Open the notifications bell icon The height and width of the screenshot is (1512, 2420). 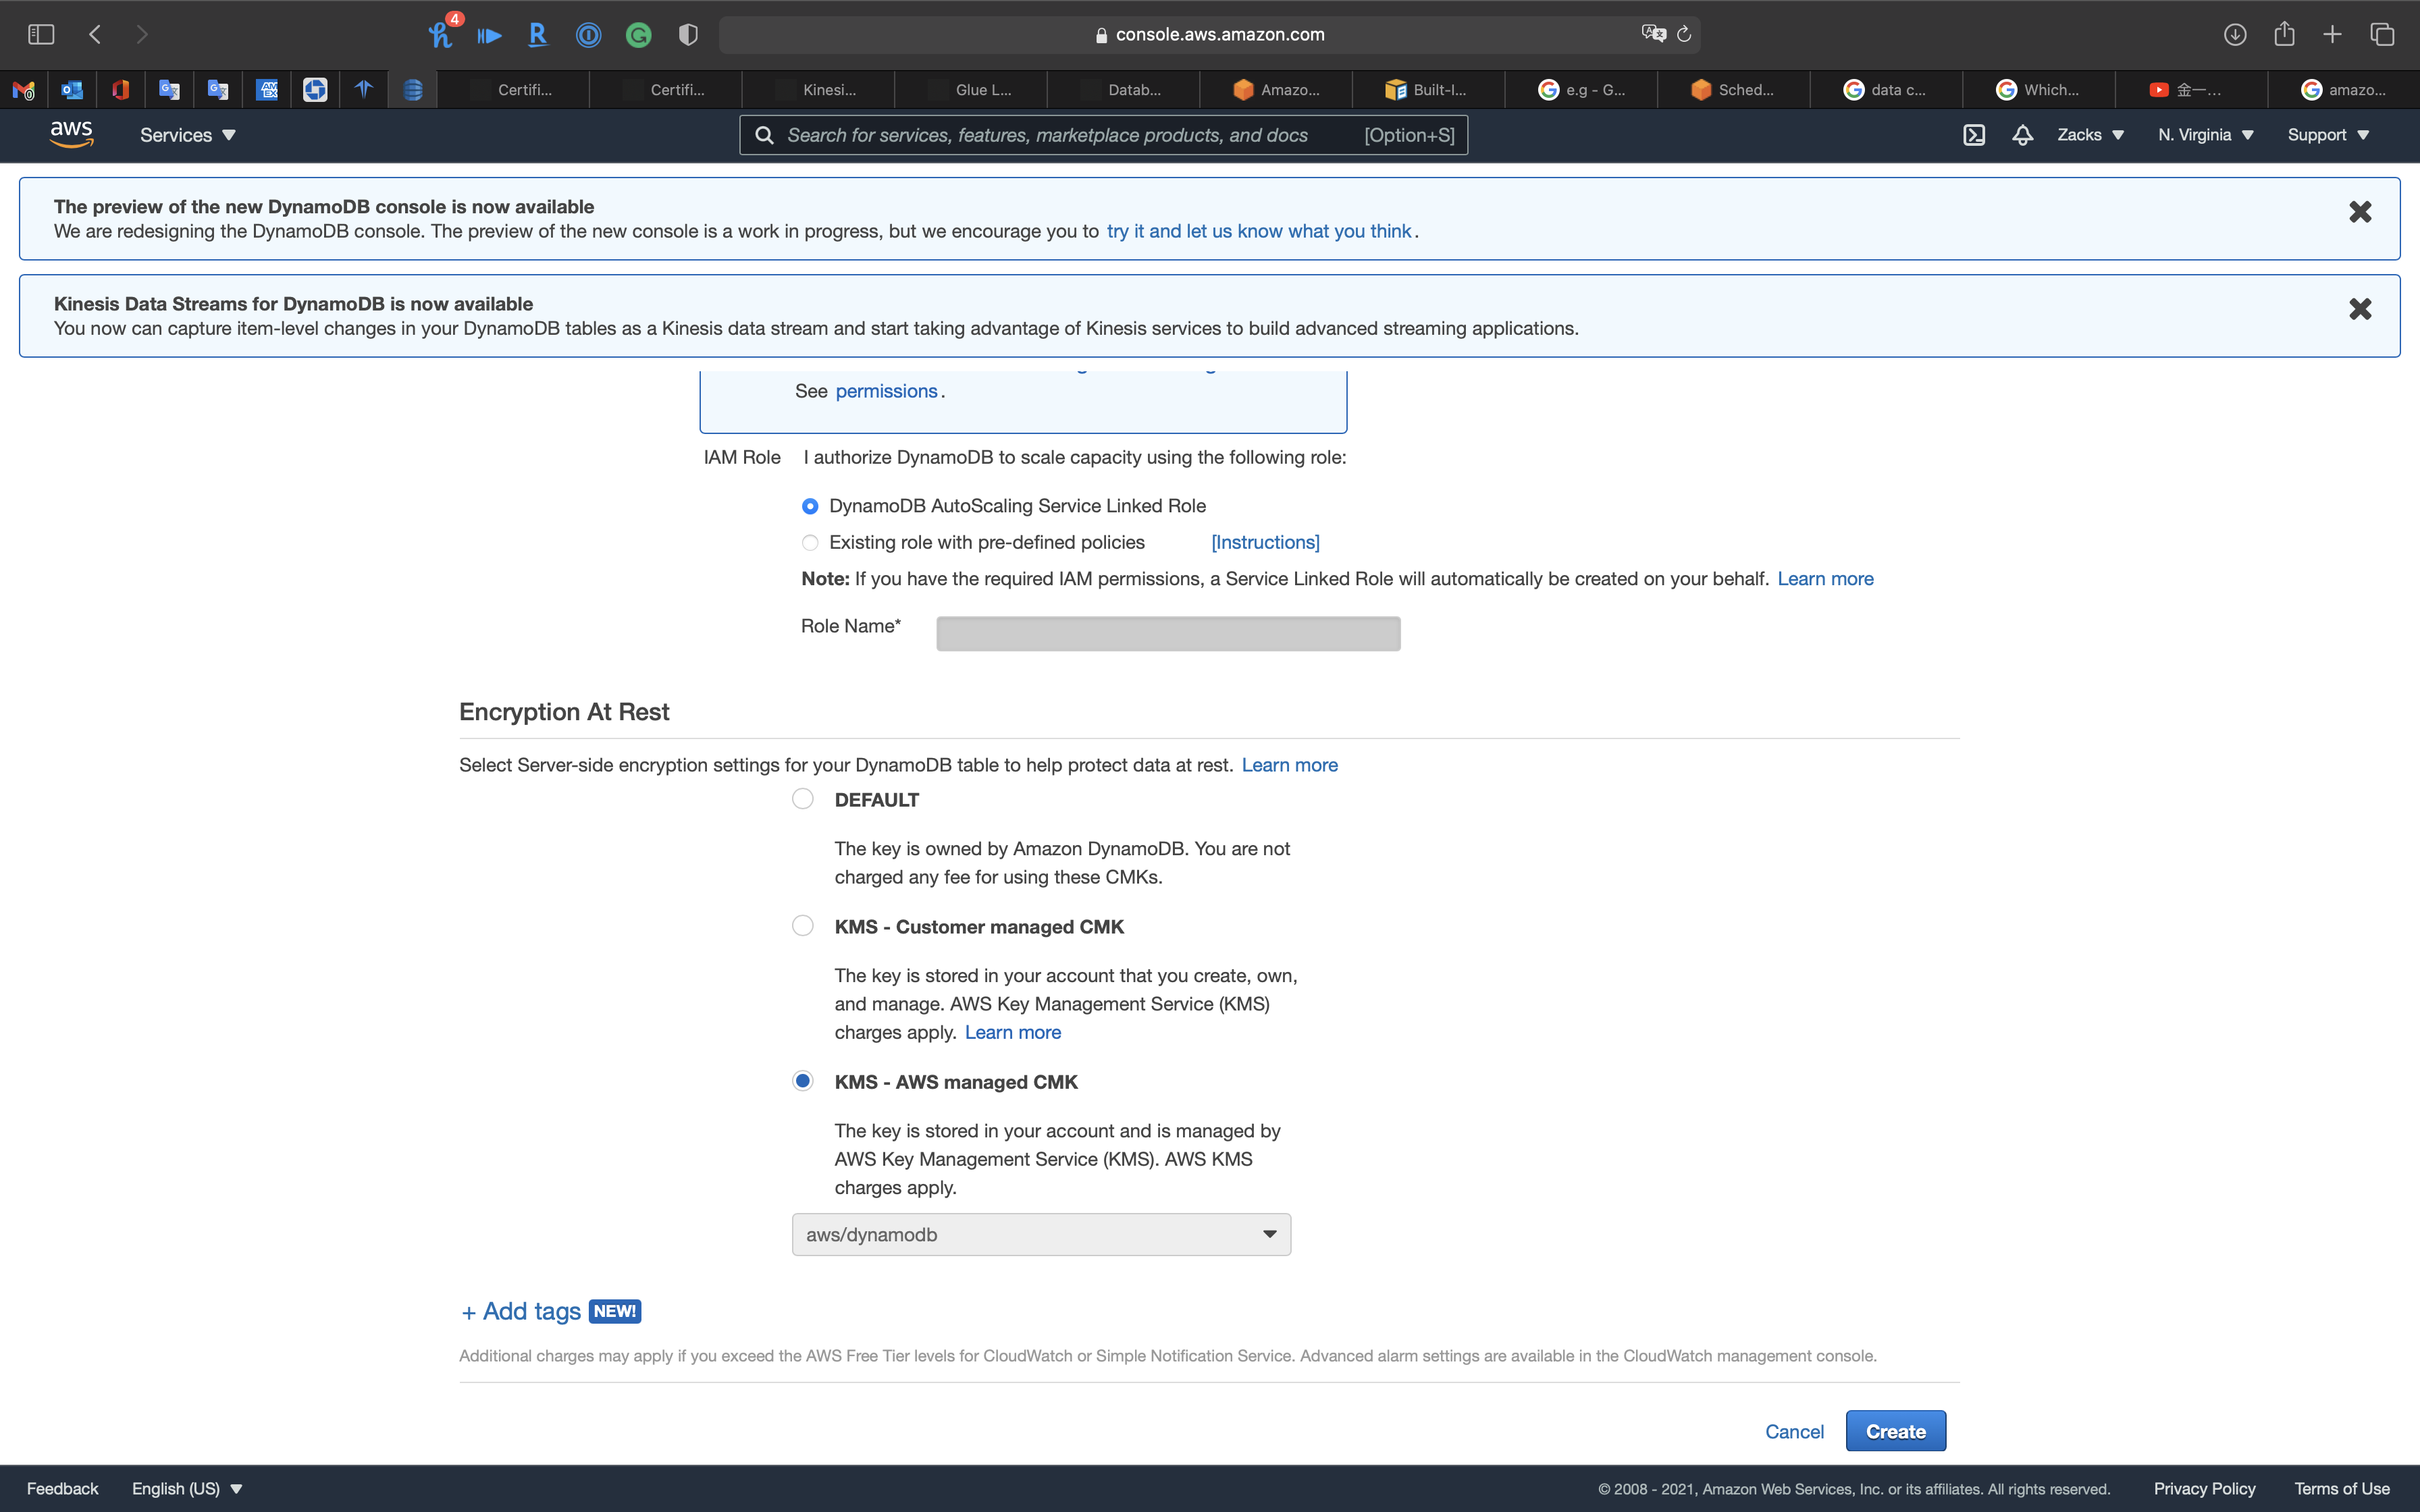pyautogui.click(x=2022, y=135)
